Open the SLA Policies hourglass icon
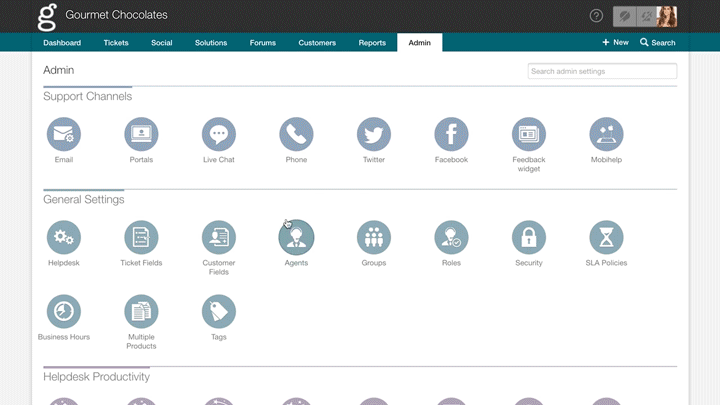 coord(607,237)
